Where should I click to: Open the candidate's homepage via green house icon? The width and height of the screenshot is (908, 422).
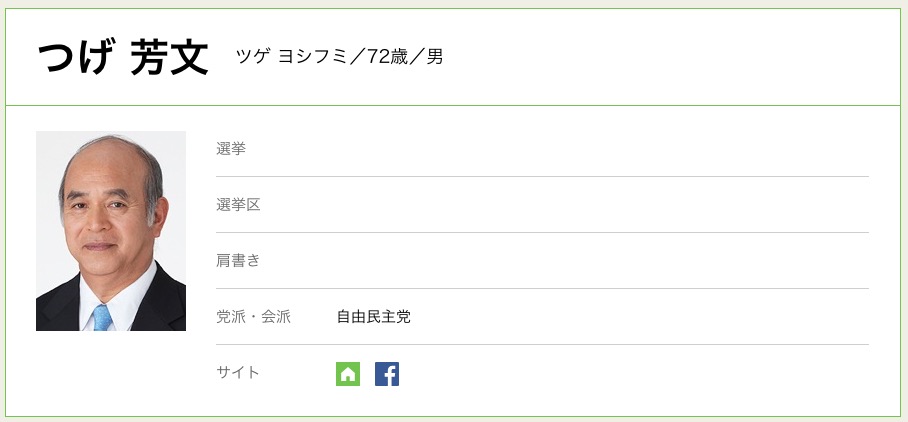coord(347,374)
